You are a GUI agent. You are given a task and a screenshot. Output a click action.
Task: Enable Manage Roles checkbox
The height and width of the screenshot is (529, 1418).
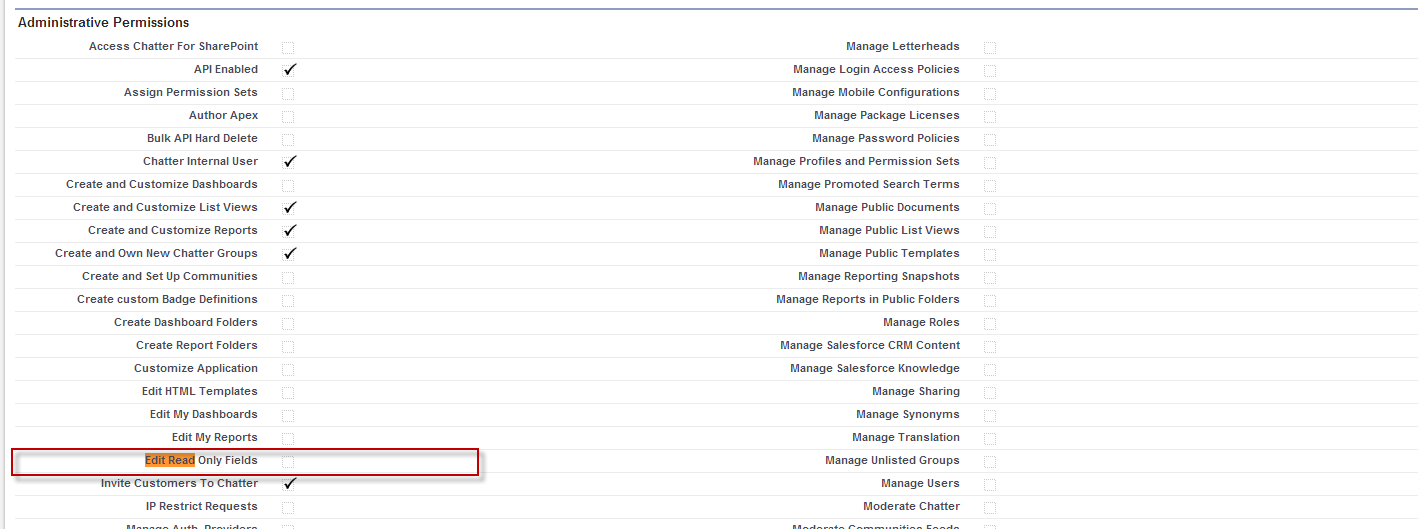click(990, 323)
